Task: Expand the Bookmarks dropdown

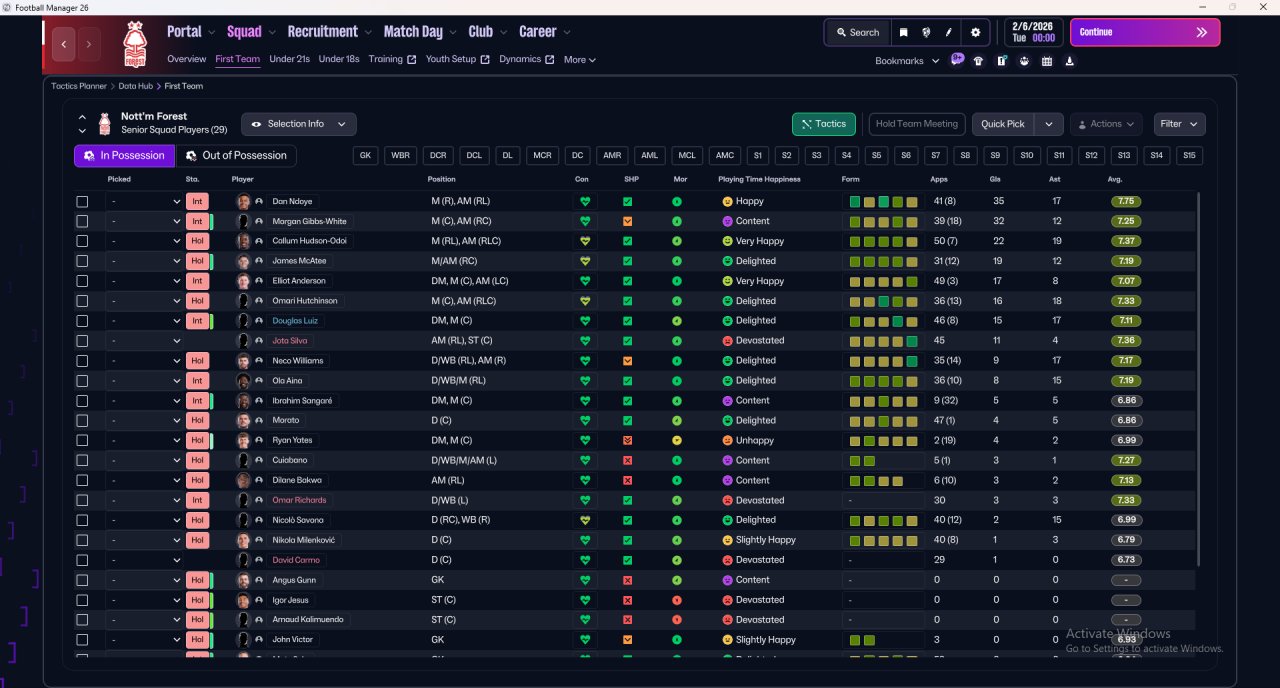Action: click(907, 61)
